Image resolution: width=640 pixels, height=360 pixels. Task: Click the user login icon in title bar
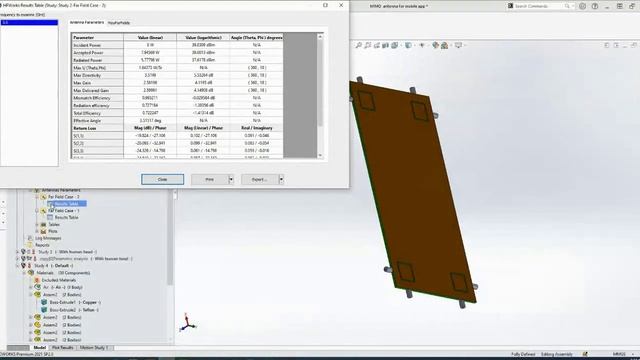(x=582, y=6)
